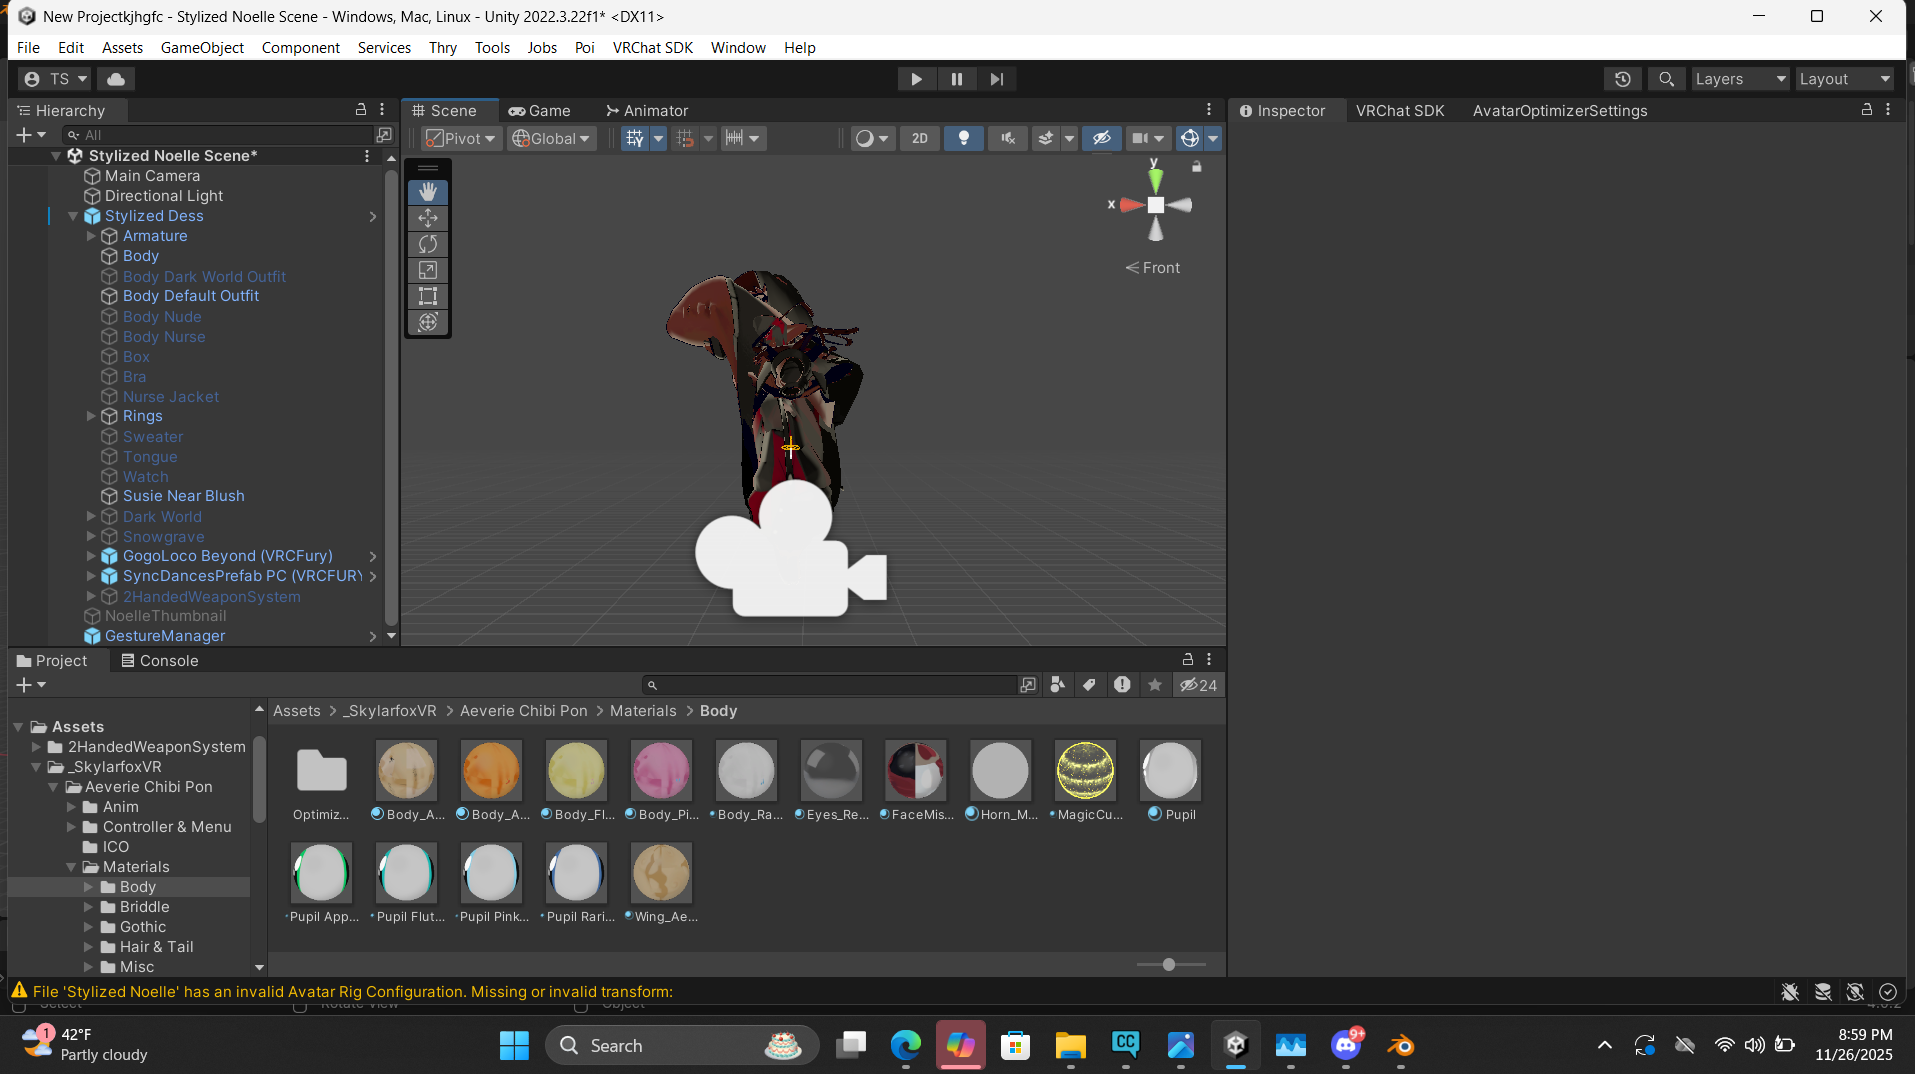Image resolution: width=1915 pixels, height=1074 pixels.
Task: Collapse the Stylized Dess hierarchy object
Action: pos(73,216)
